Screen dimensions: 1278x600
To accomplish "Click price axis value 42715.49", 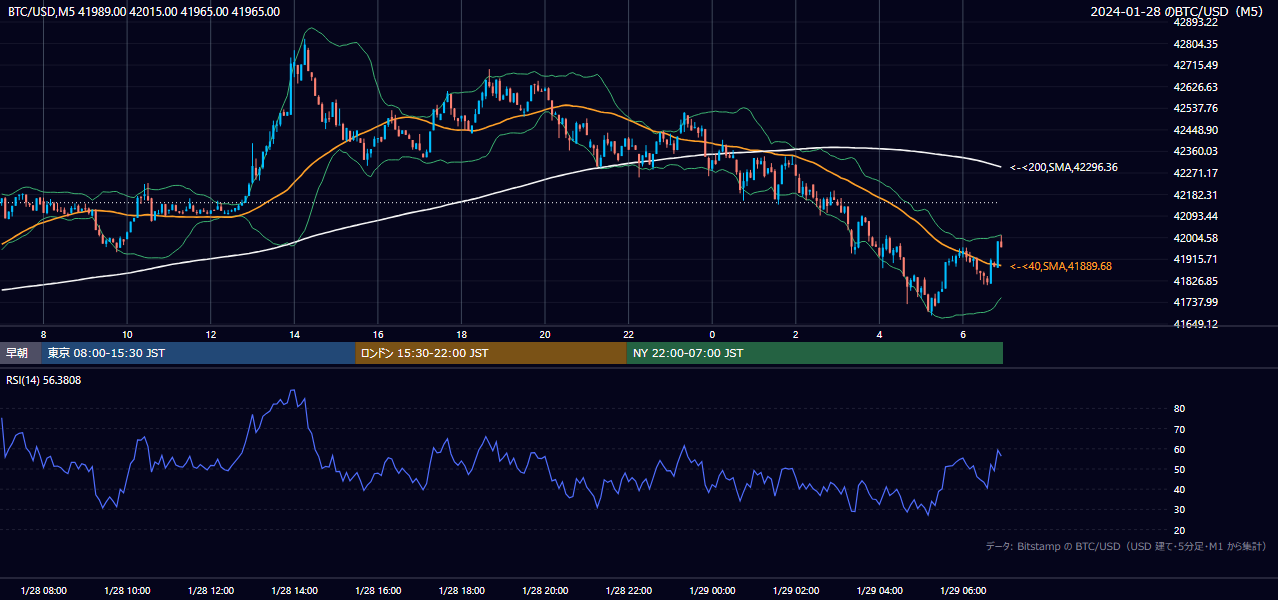I will tap(1197, 65).
